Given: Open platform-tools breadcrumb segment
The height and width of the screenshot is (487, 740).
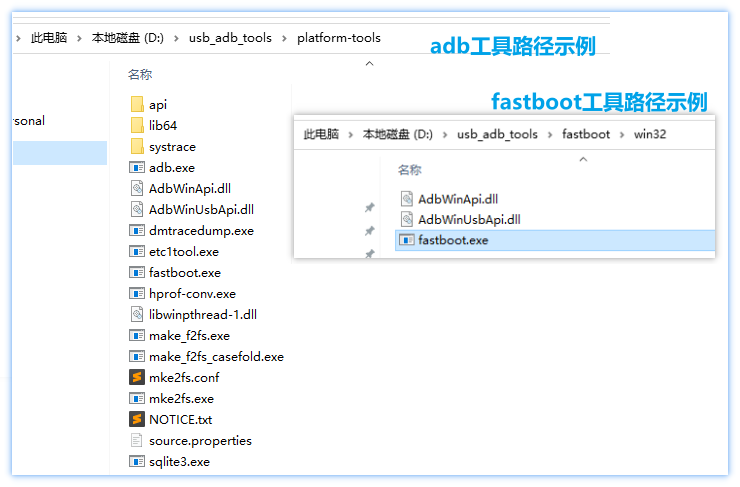Looking at the screenshot, I should click(x=338, y=38).
